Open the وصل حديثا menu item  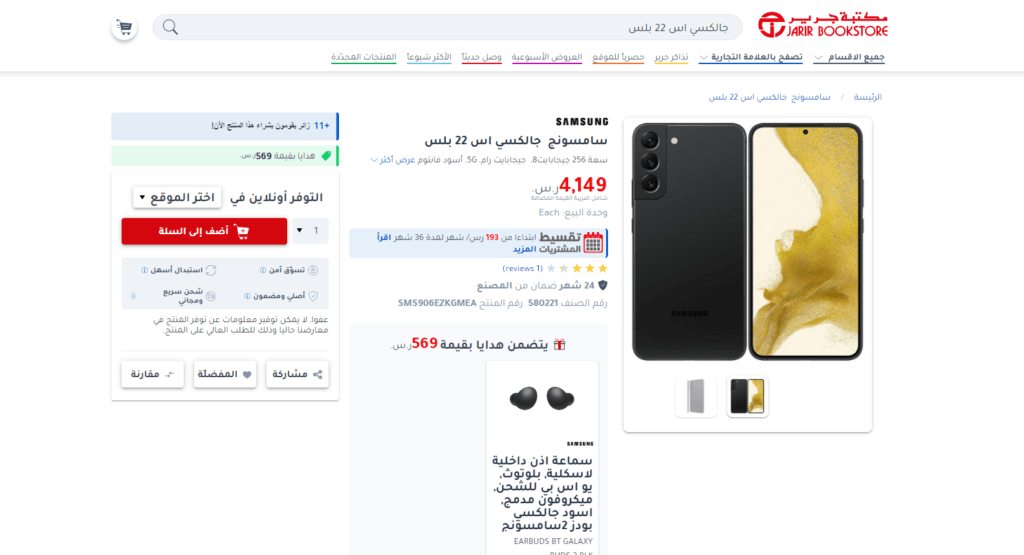point(481,57)
